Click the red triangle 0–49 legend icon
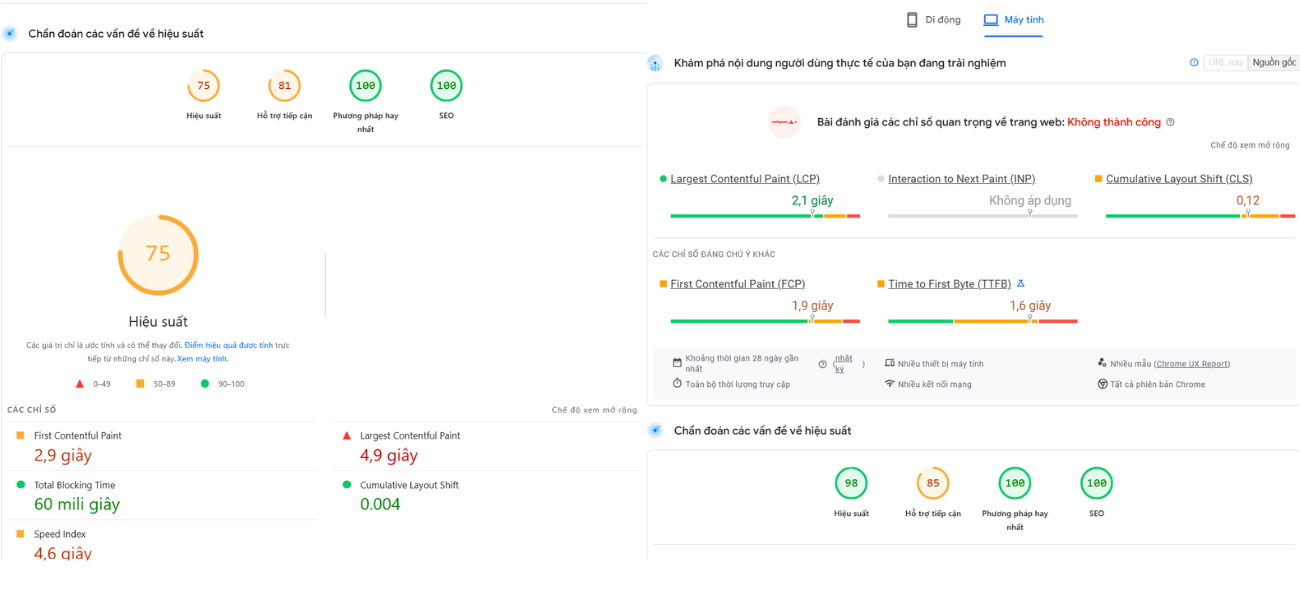This screenshot has width=1300, height=597. click(x=81, y=384)
